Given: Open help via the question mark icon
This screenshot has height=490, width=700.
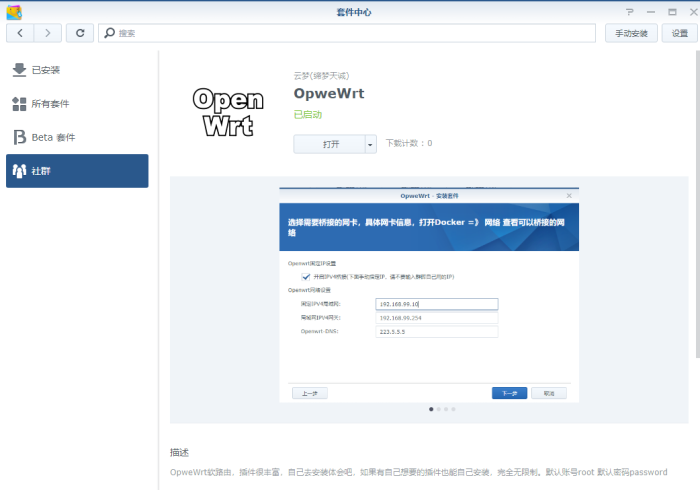Looking at the screenshot, I should click(629, 11).
